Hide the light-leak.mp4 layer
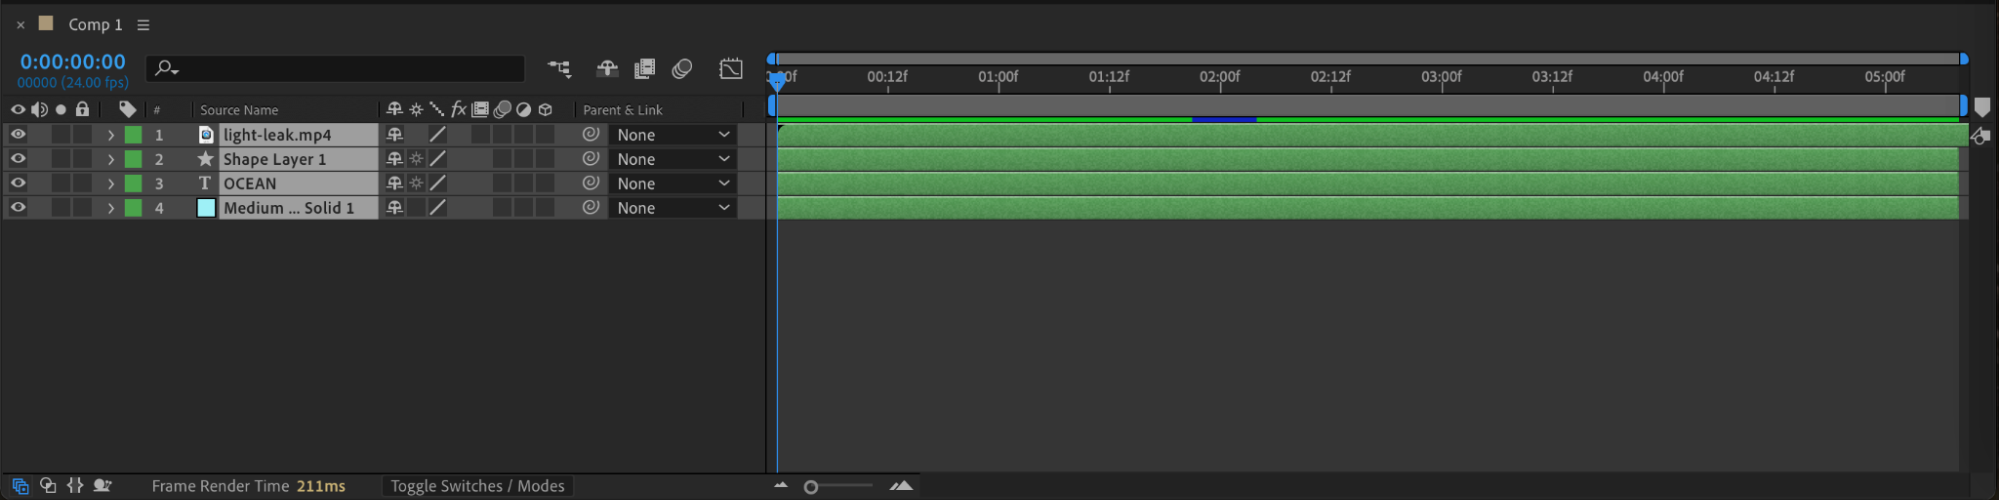The image size is (1999, 500). pyautogui.click(x=18, y=134)
